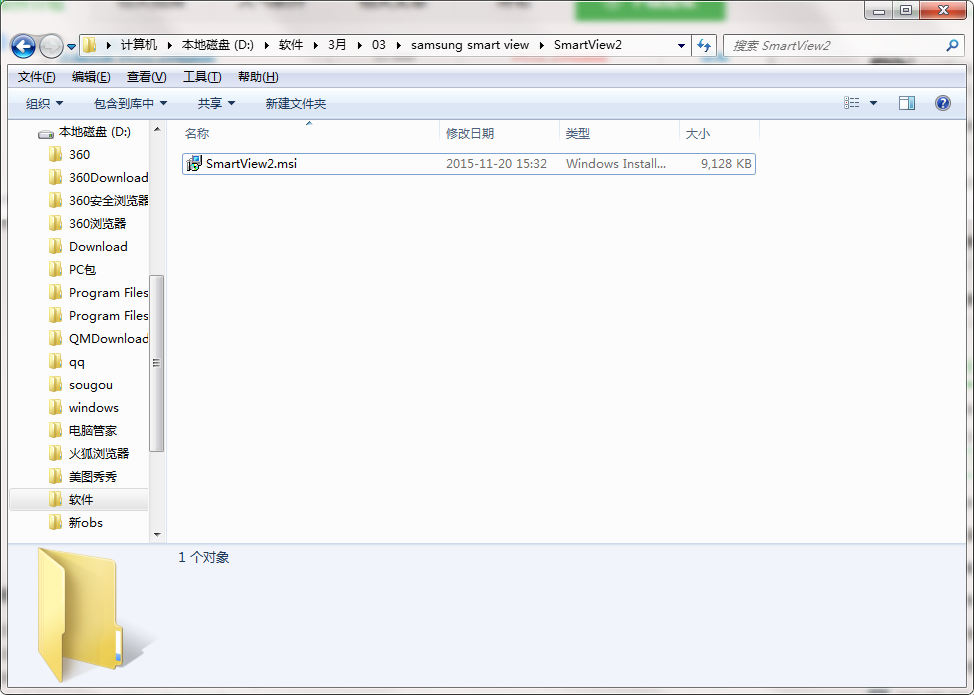The height and width of the screenshot is (695, 974).
Task: Open the 文件(F) menu
Action: (x=37, y=77)
